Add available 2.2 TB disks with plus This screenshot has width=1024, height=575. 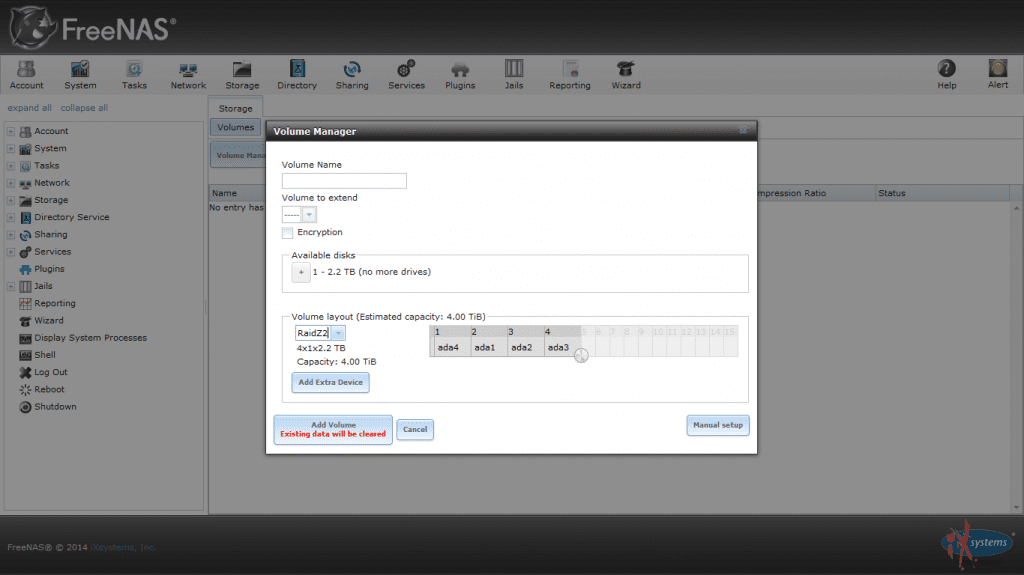301,272
